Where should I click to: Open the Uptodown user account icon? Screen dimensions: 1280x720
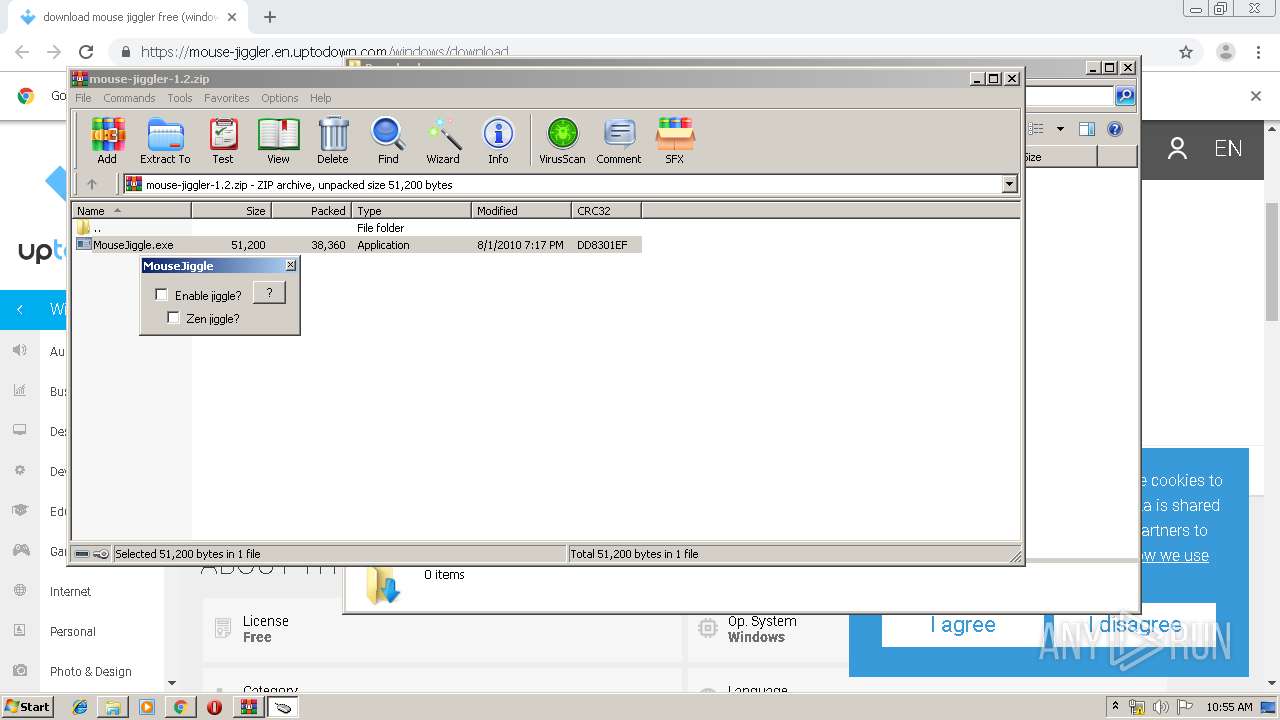1177,149
